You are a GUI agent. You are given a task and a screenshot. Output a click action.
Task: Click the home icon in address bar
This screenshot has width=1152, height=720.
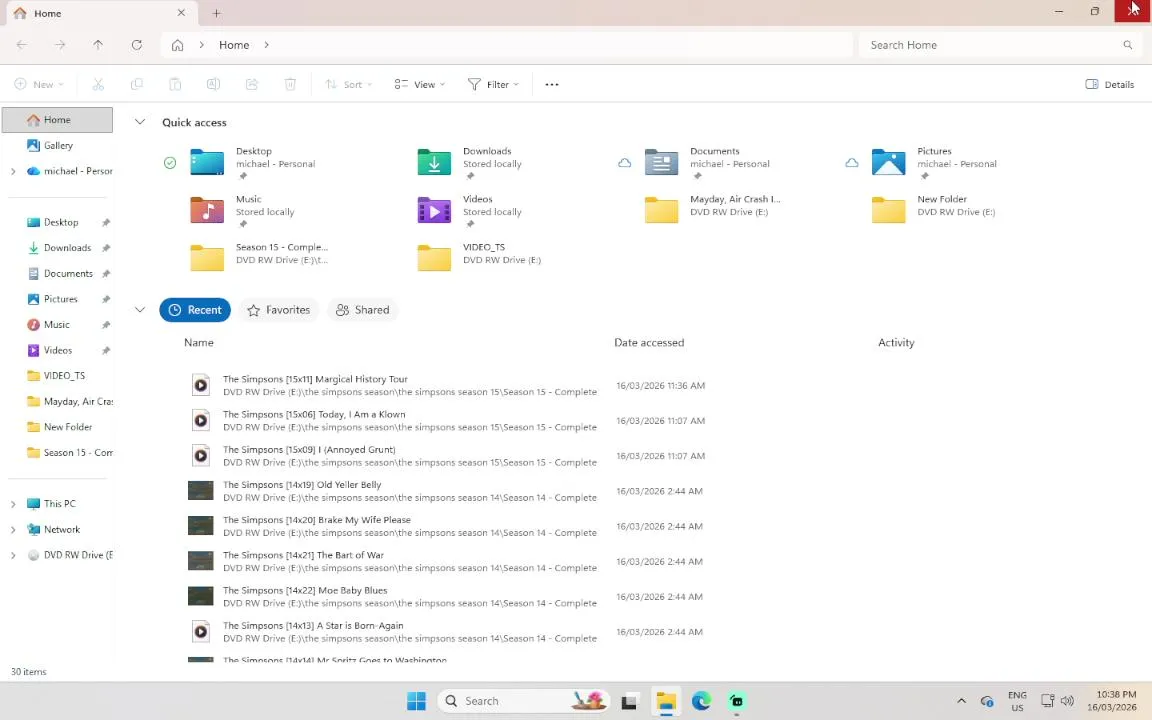[x=177, y=45]
